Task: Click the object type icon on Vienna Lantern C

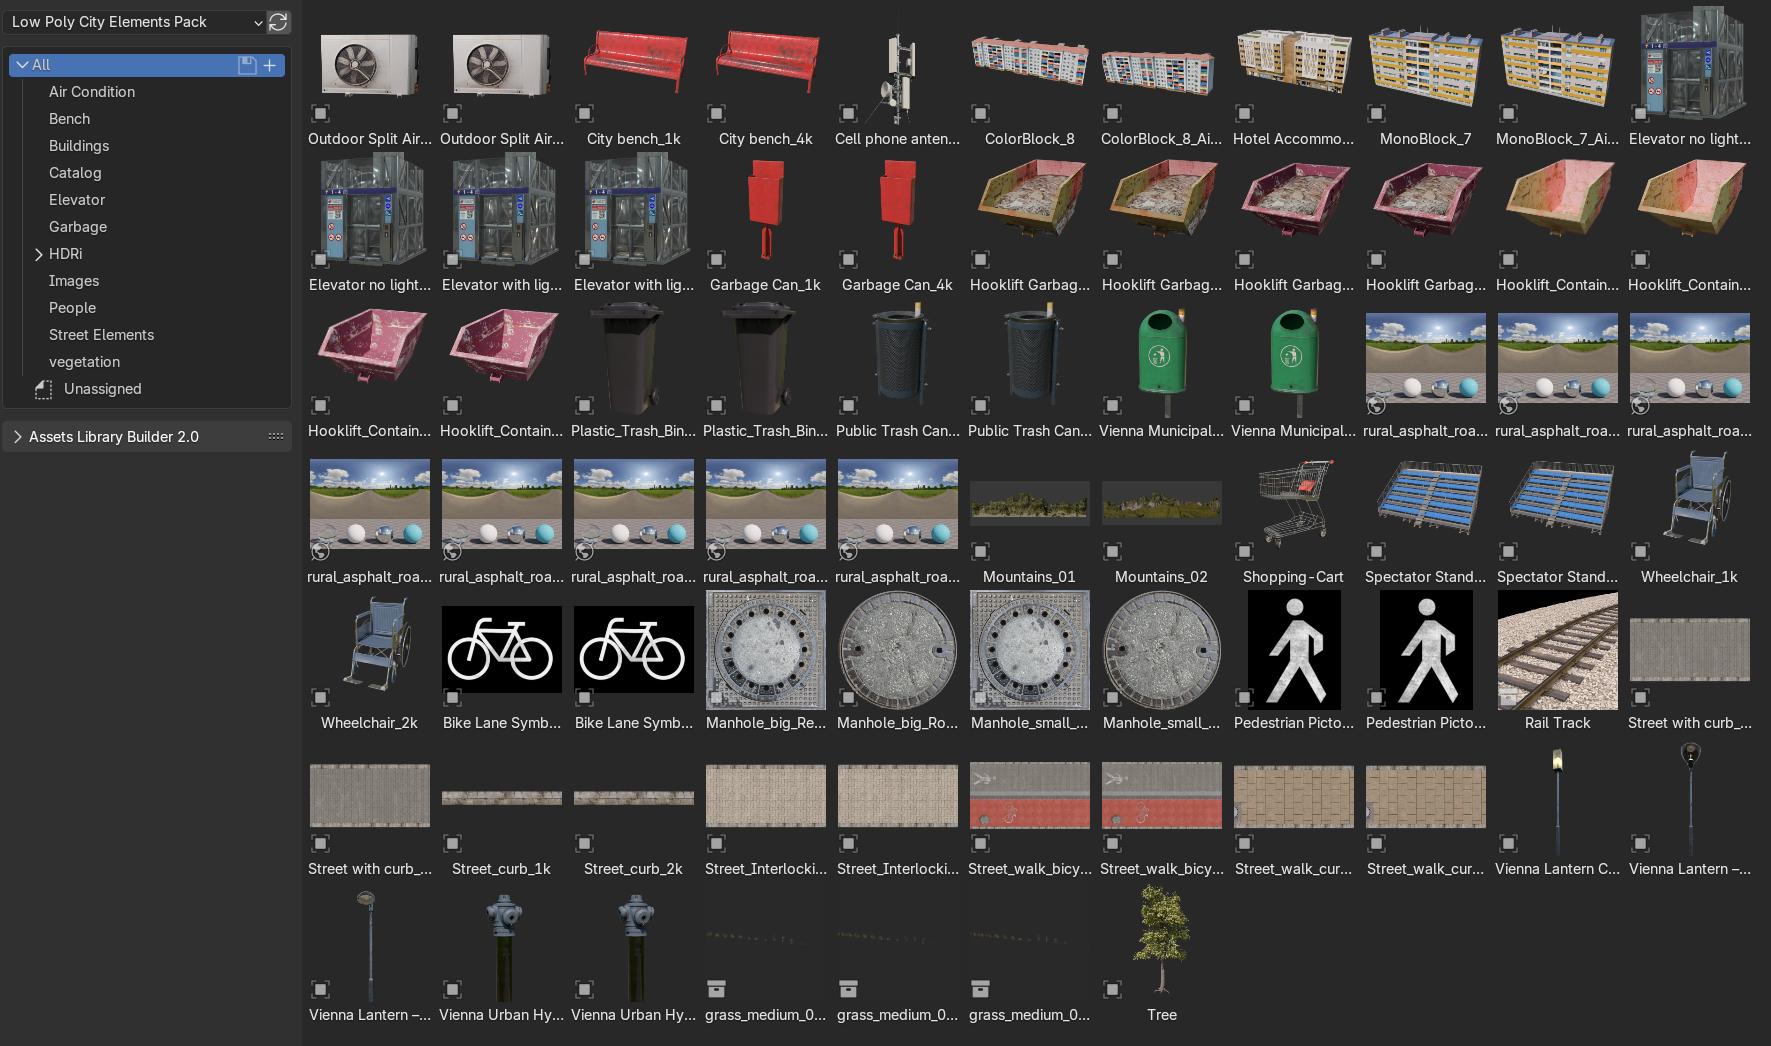Action: 1508,844
